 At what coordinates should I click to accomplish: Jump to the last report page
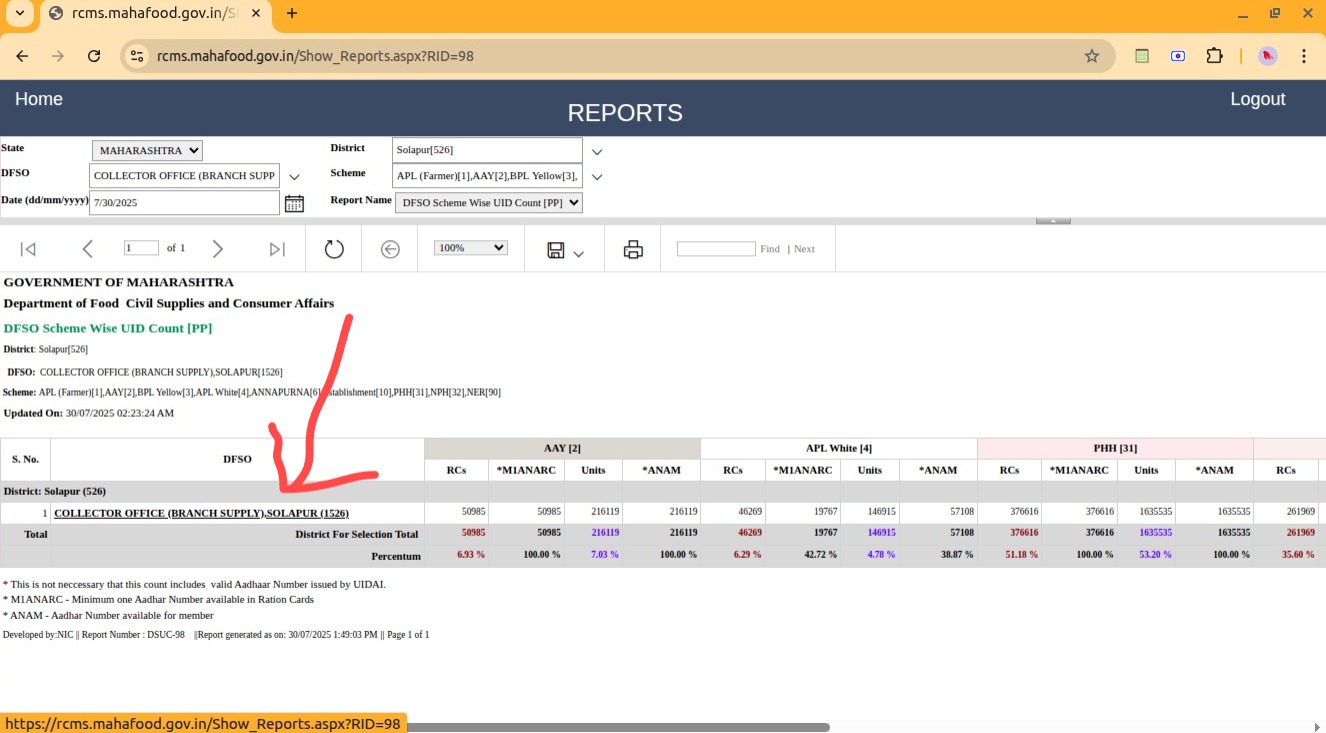[x=277, y=249]
